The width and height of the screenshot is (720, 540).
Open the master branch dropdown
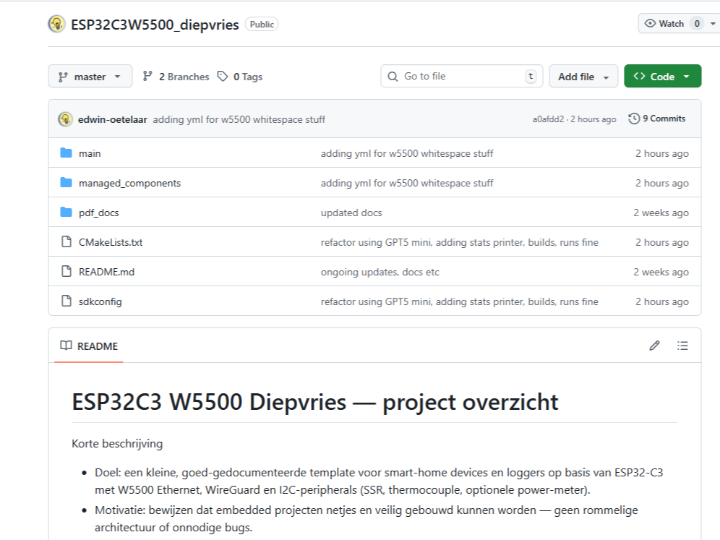(x=90, y=76)
